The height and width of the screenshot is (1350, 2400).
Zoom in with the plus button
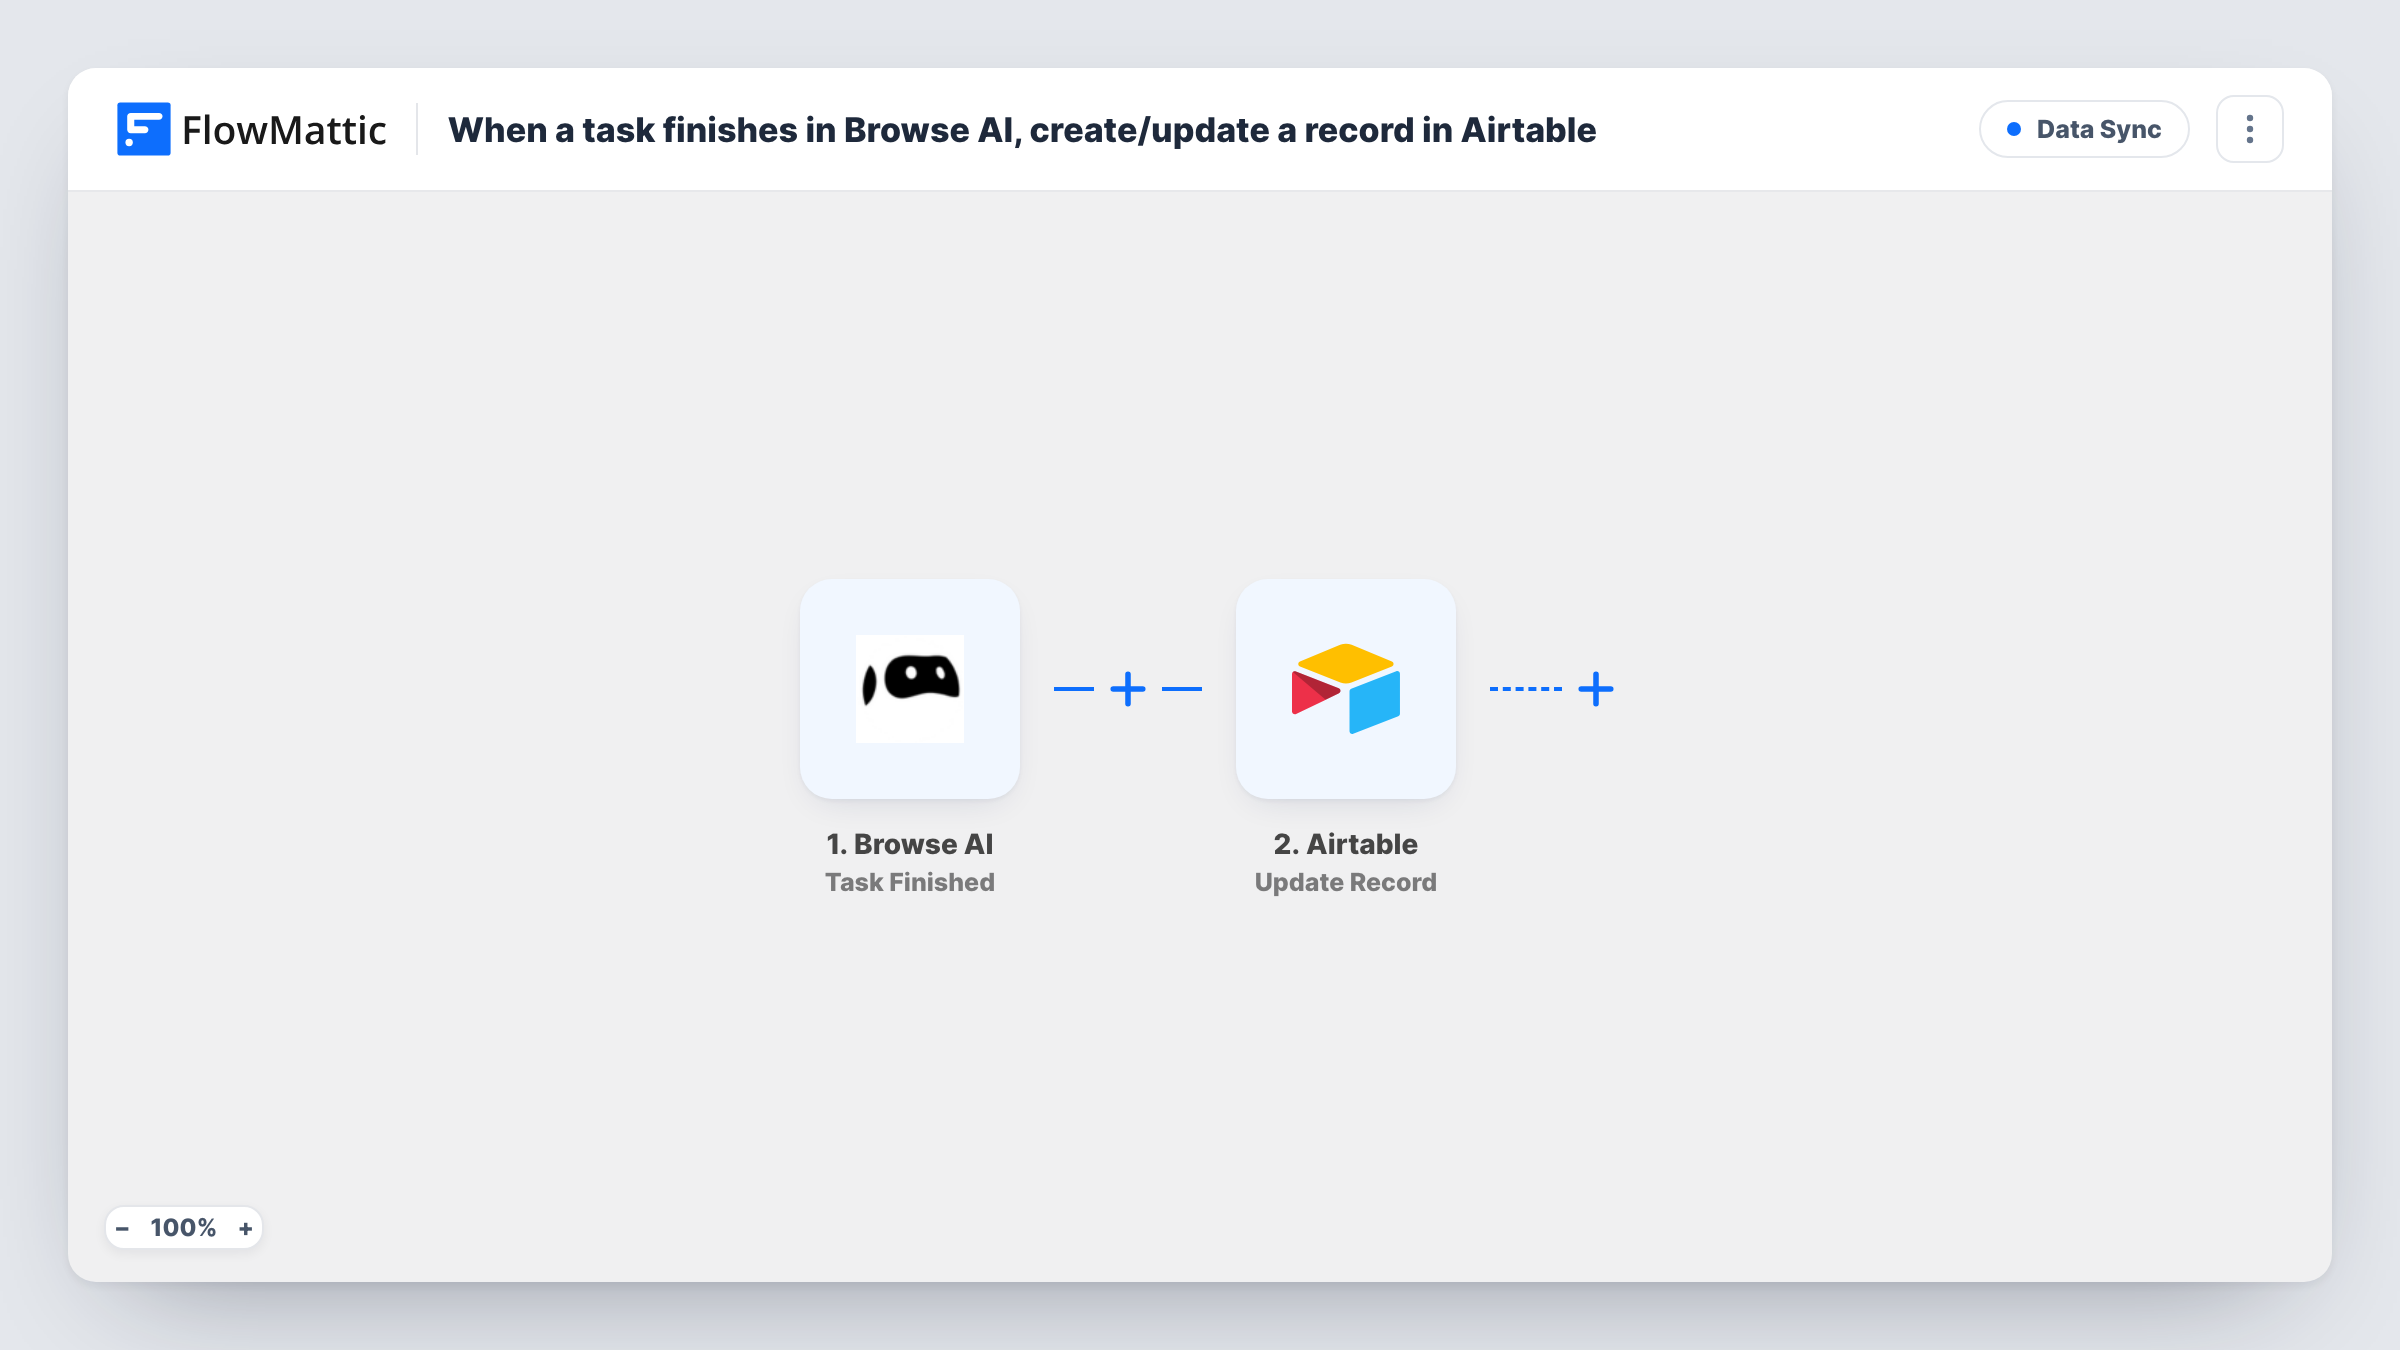245,1228
